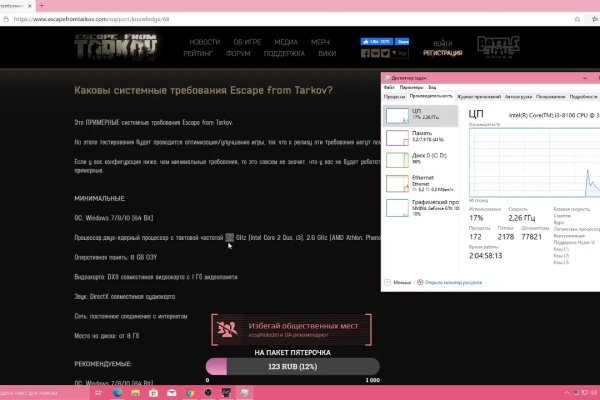Open Microsoft Store from the taskbar
The height and width of the screenshot is (400, 600).
[153, 393]
